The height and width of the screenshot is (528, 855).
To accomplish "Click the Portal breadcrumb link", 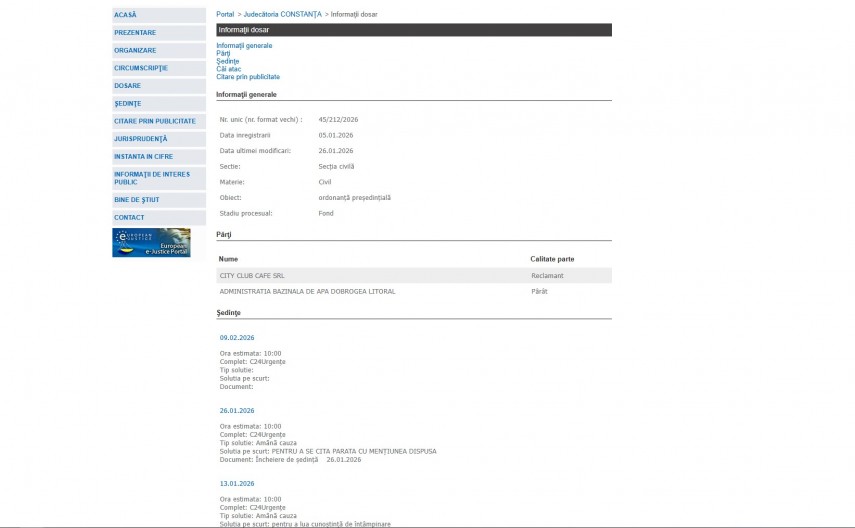I will [x=225, y=15].
